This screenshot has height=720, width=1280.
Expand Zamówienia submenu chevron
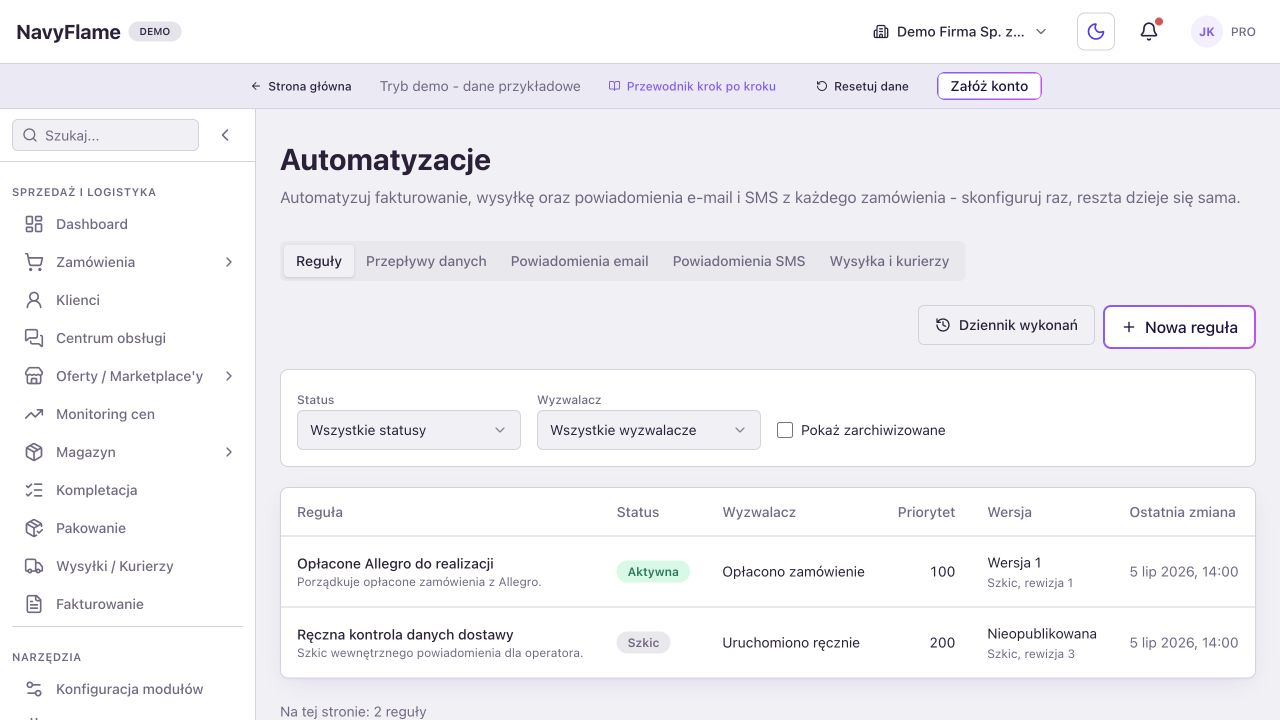click(229, 262)
